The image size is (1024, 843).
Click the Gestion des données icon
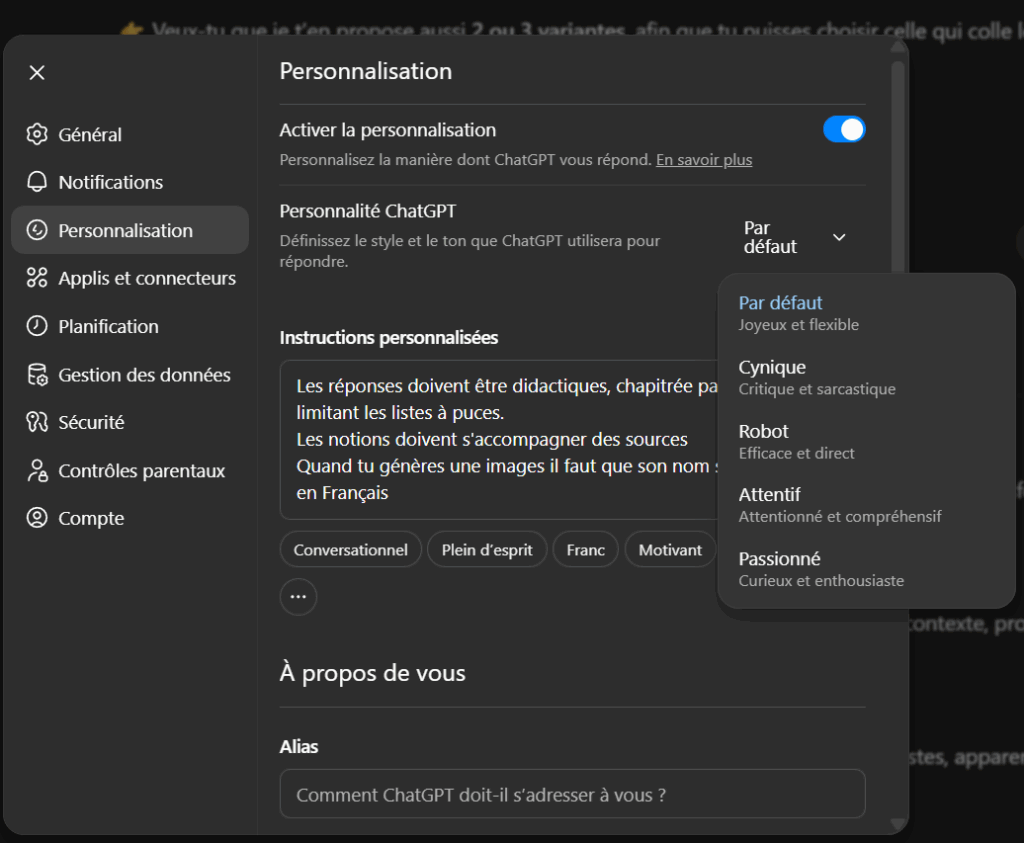tap(37, 375)
